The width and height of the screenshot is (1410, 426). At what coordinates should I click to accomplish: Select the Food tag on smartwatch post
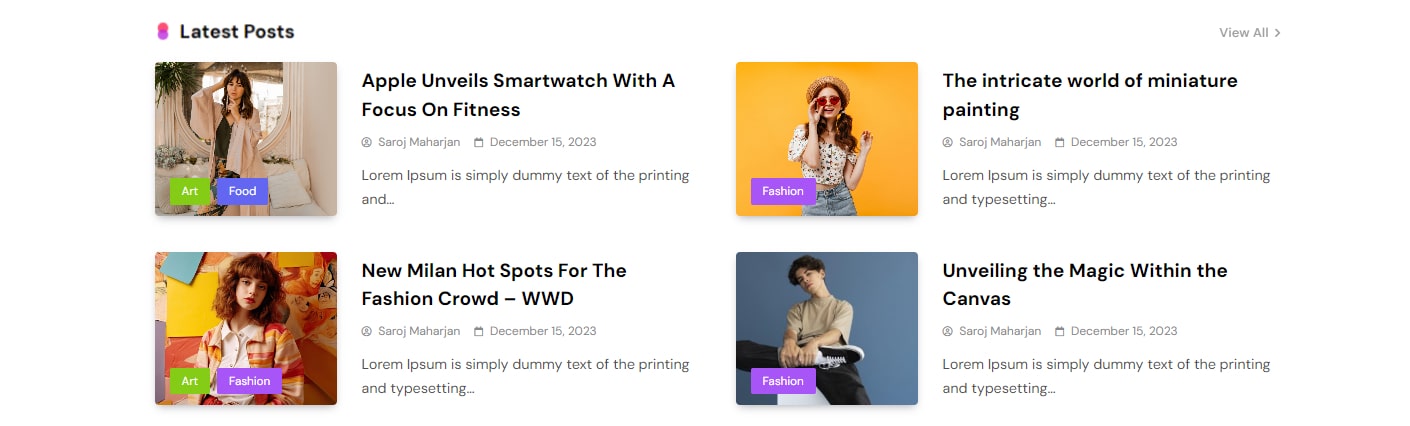click(x=242, y=191)
